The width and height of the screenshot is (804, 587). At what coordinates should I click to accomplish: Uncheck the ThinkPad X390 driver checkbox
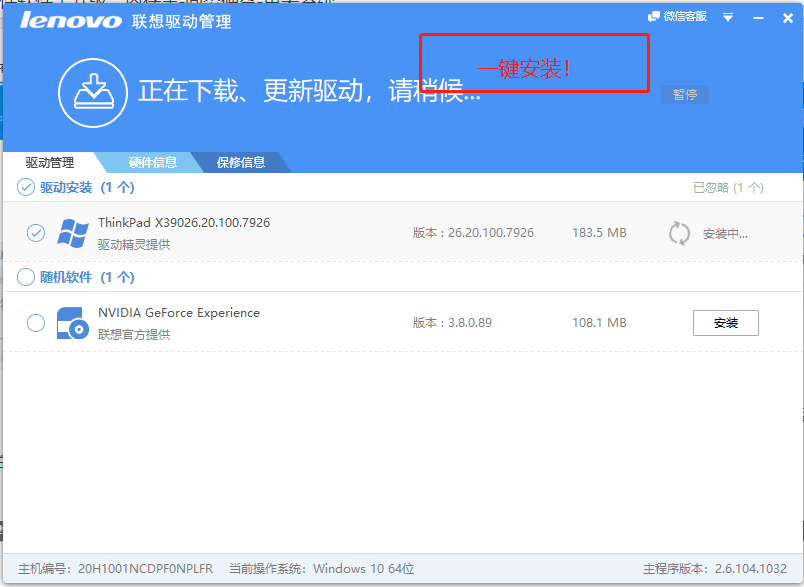click(x=36, y=233)
